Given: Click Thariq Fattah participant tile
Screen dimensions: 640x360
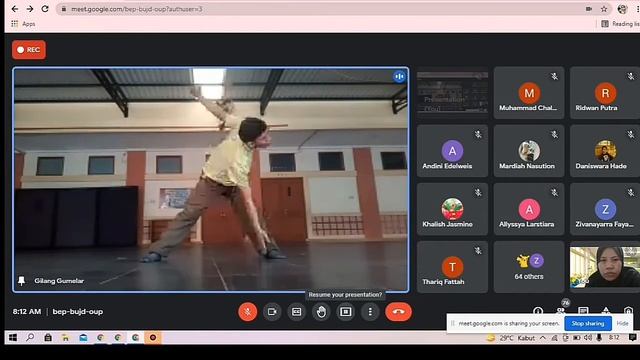Looking at the screenshot, I should tap(452, 267).
